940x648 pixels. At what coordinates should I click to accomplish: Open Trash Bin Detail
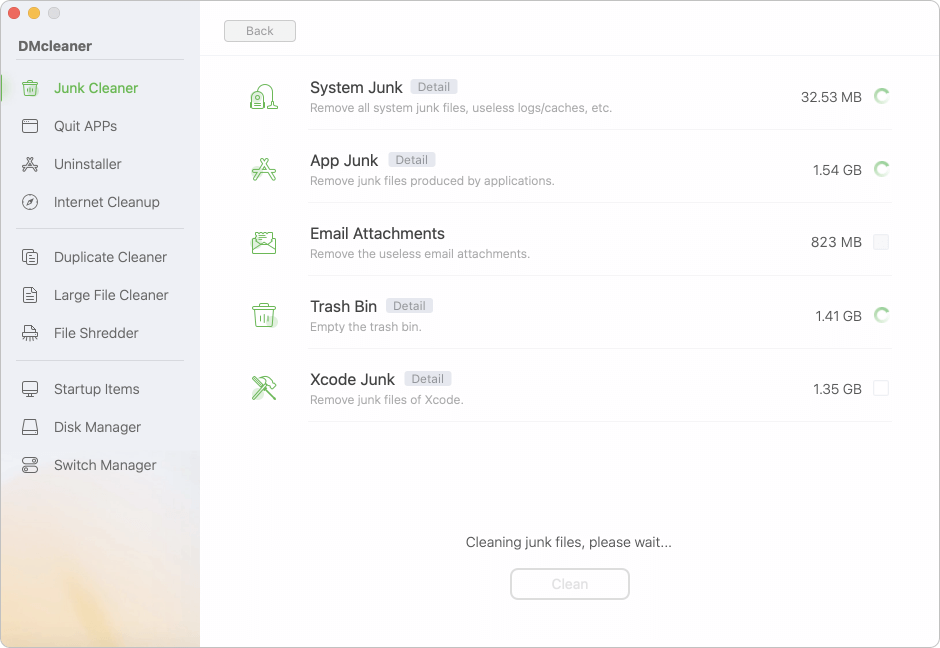click(x=409, y=306)
